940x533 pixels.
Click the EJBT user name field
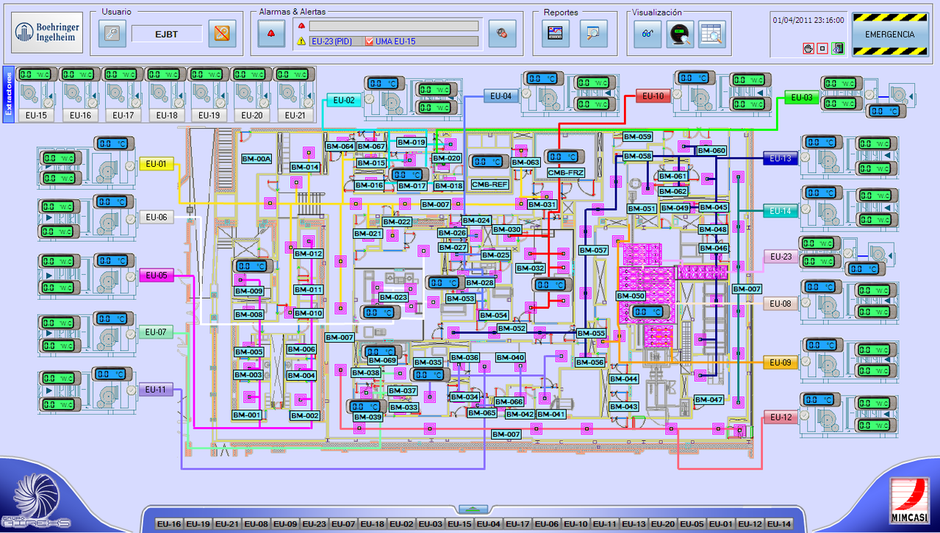[x=167, y=34]
